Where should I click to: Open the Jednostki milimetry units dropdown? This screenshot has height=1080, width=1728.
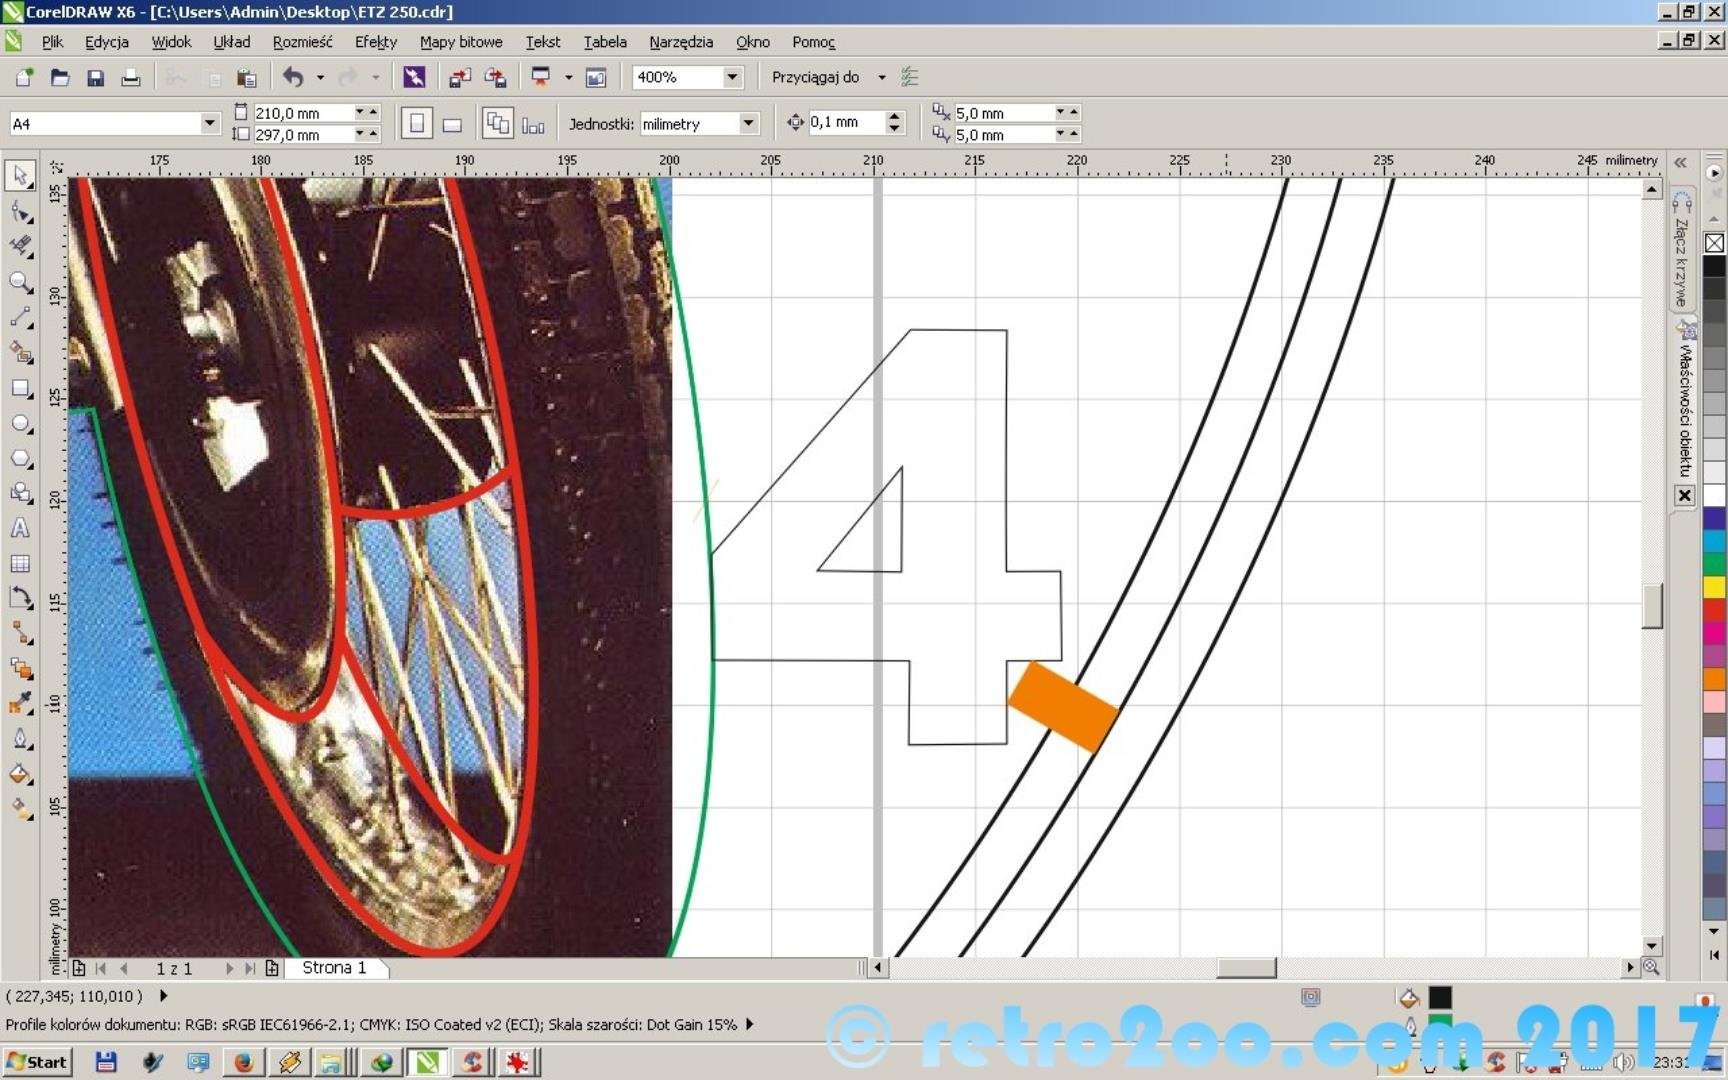748,123
